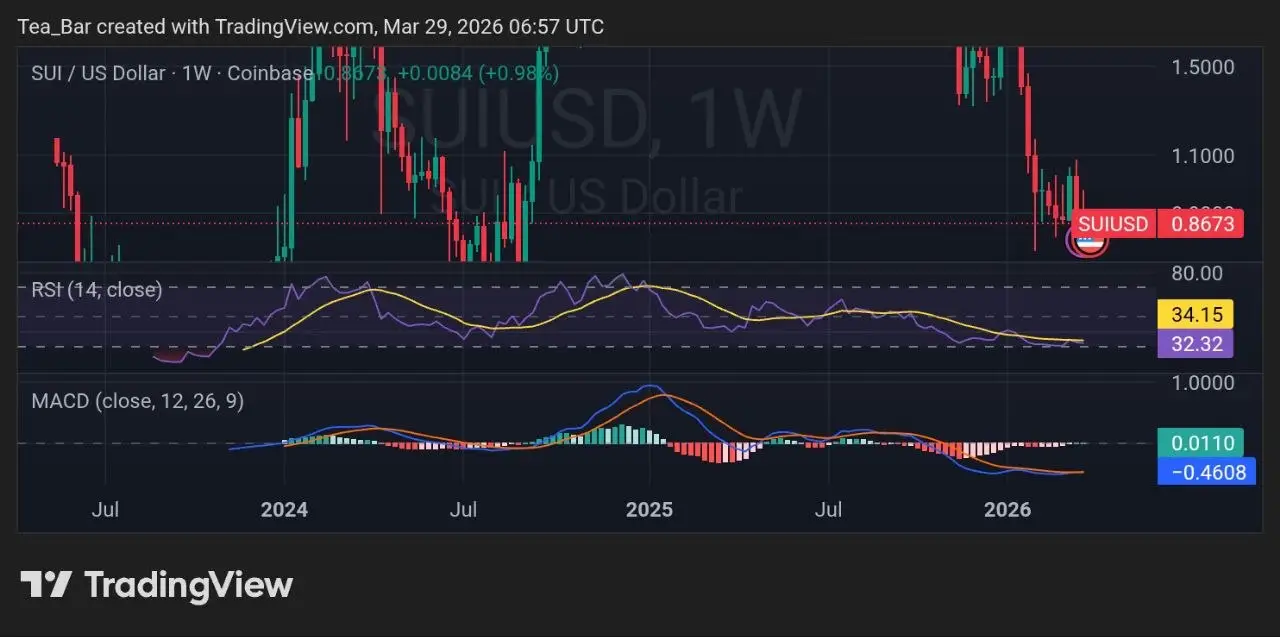
Task: Open the Coinbase exchange selector
Action: coord(267,73)
